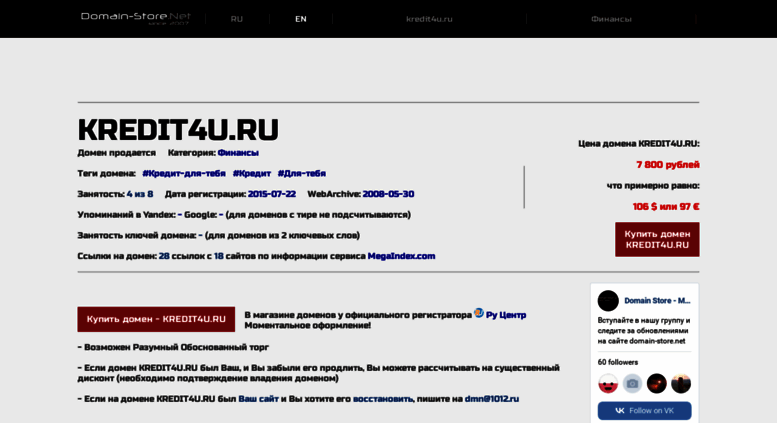This screenshot has width=777, height=423.
Task: Switch language to EN
Action: click(x=301, y=19)
